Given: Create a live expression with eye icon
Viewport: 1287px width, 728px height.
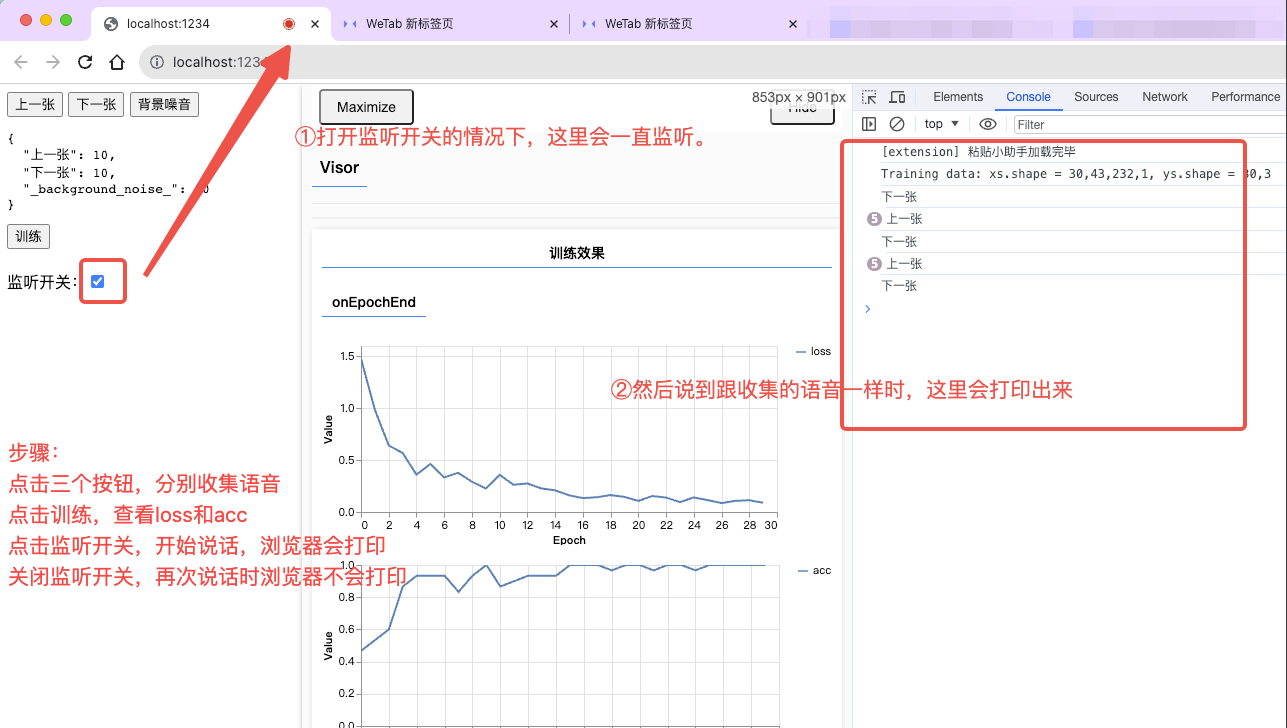Looking at the screenshot, I should 988,124.
